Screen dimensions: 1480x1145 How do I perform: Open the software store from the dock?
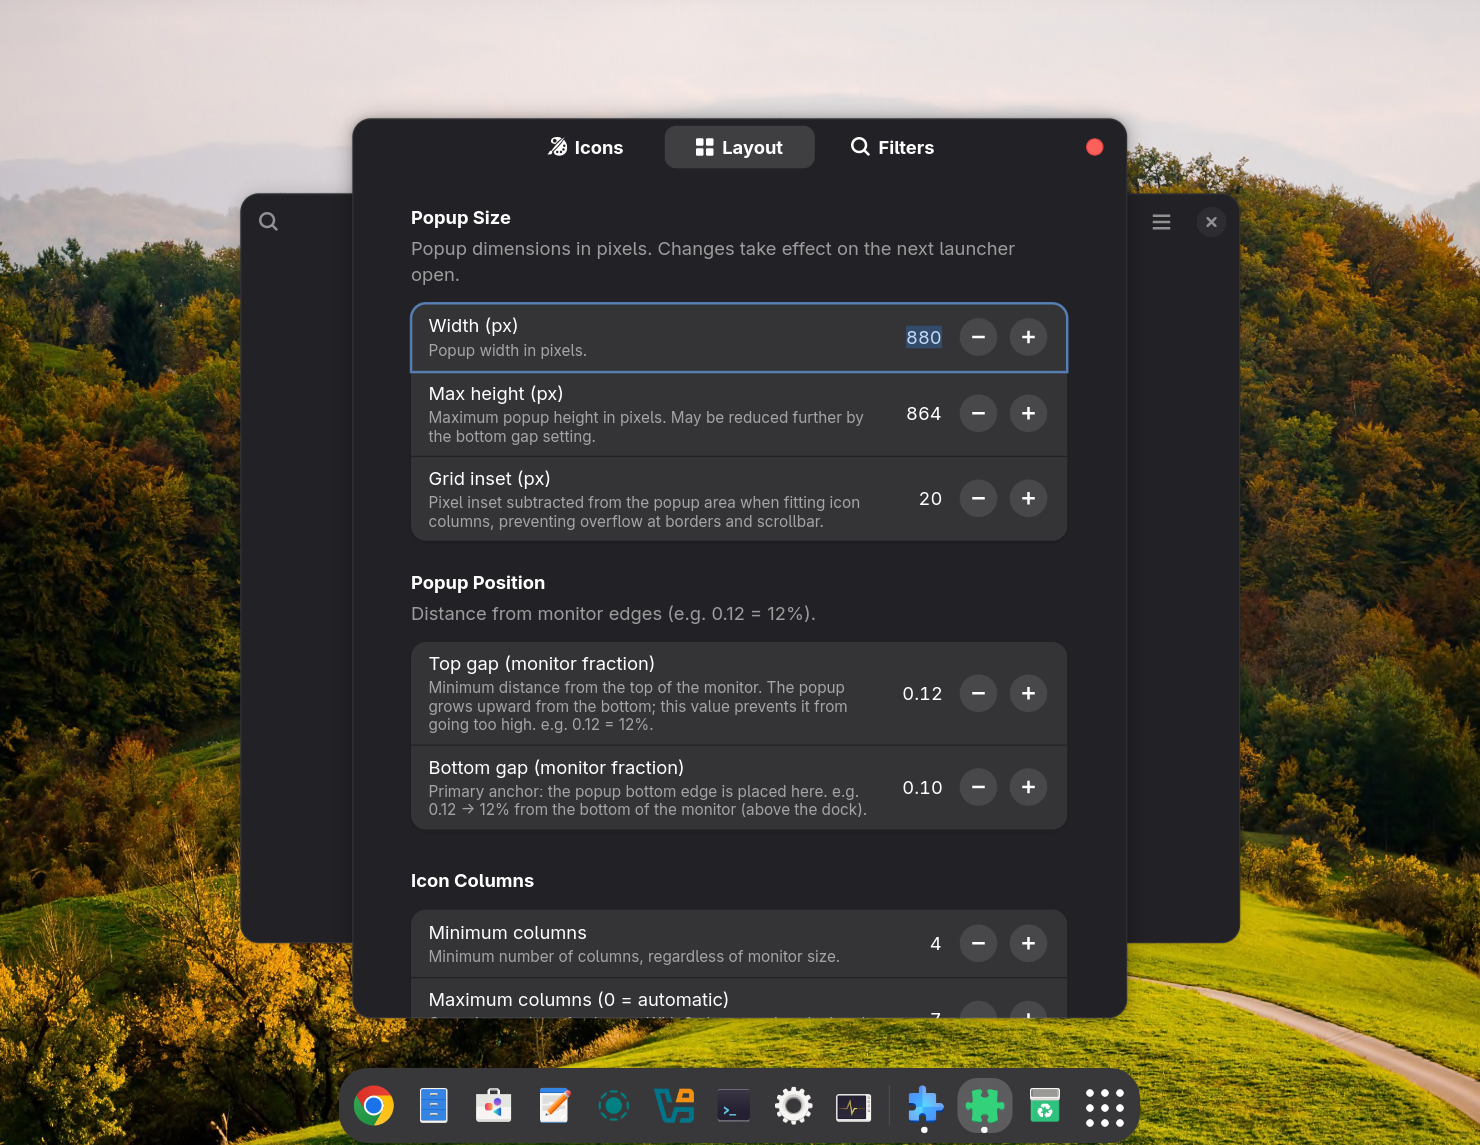494,1106
